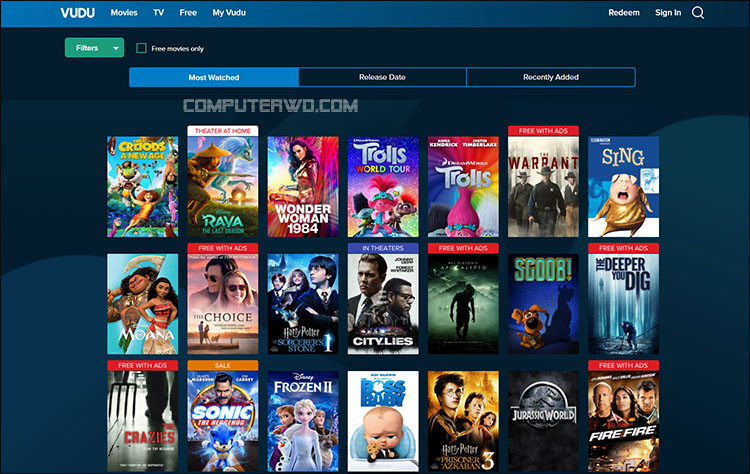Enable the Free movies only checkbox
Viewport: 750px width, 474px height.
(x=141, y=48)
